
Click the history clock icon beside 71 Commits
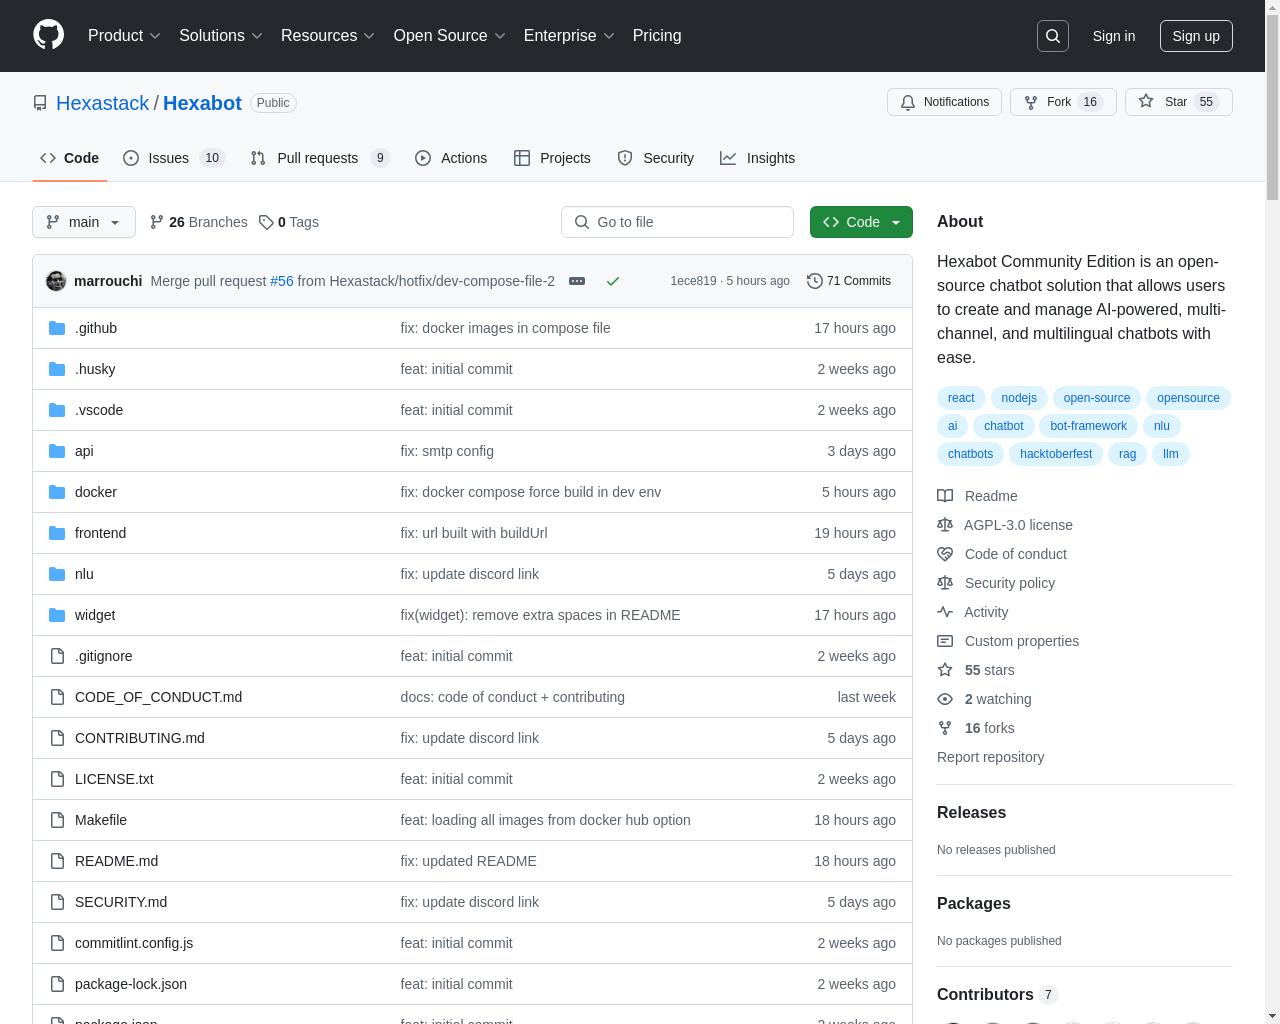pos(815,281)
